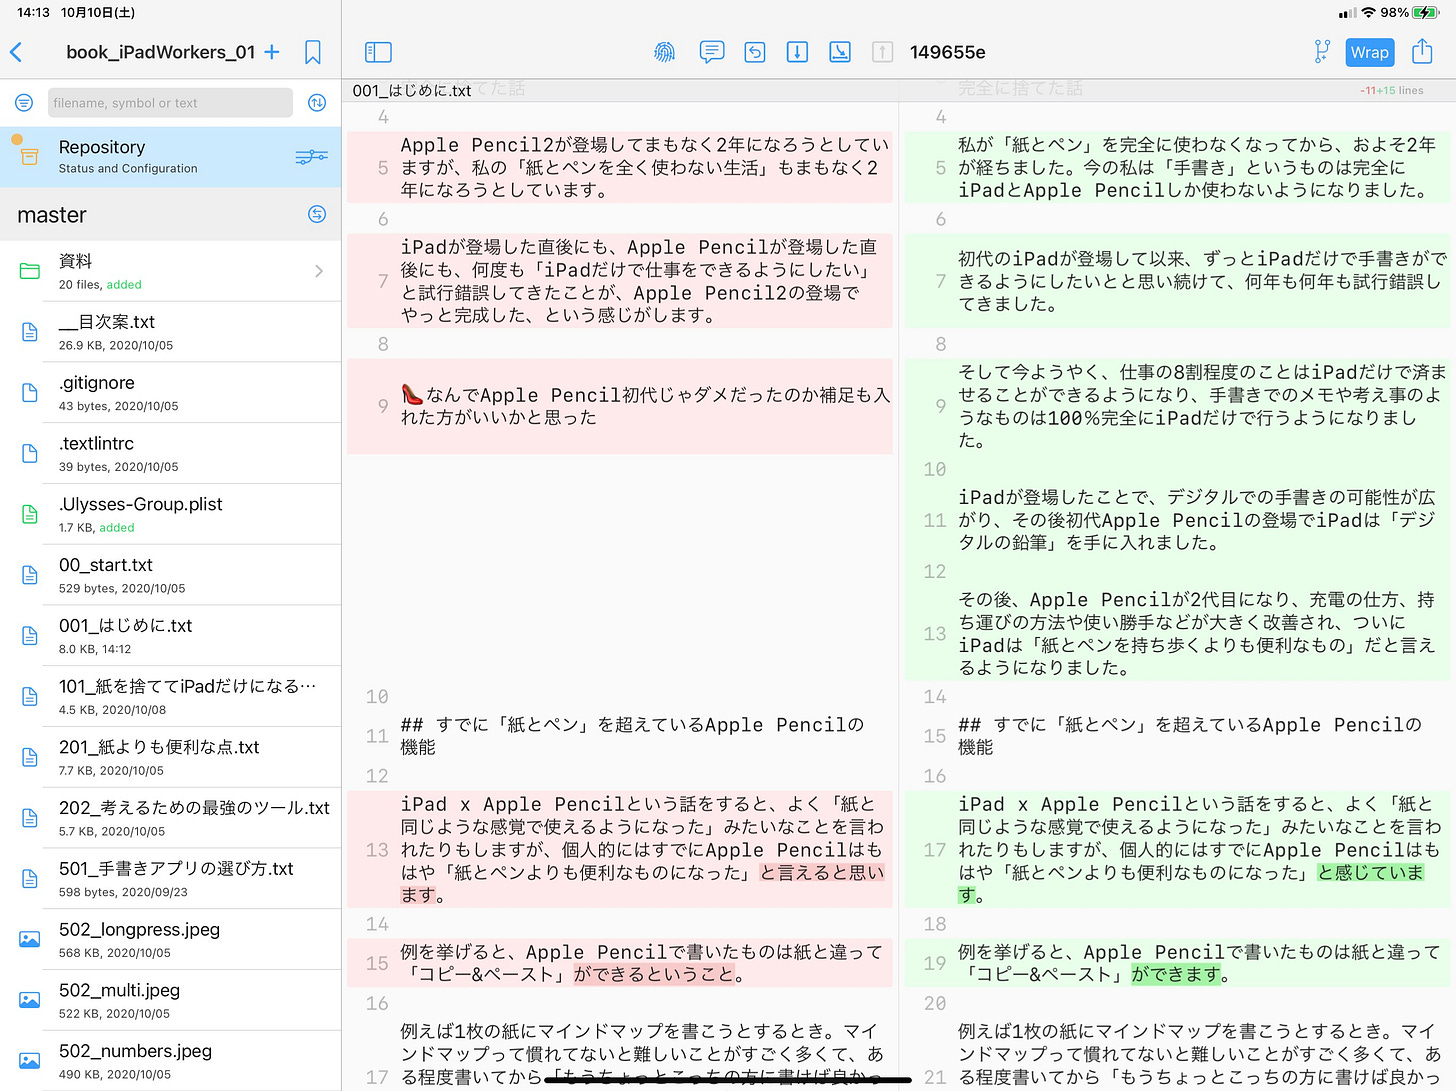This screenshot has height=1091, width=1456.
Task: Open the 資料 folder row
Action: click(170, 271)
